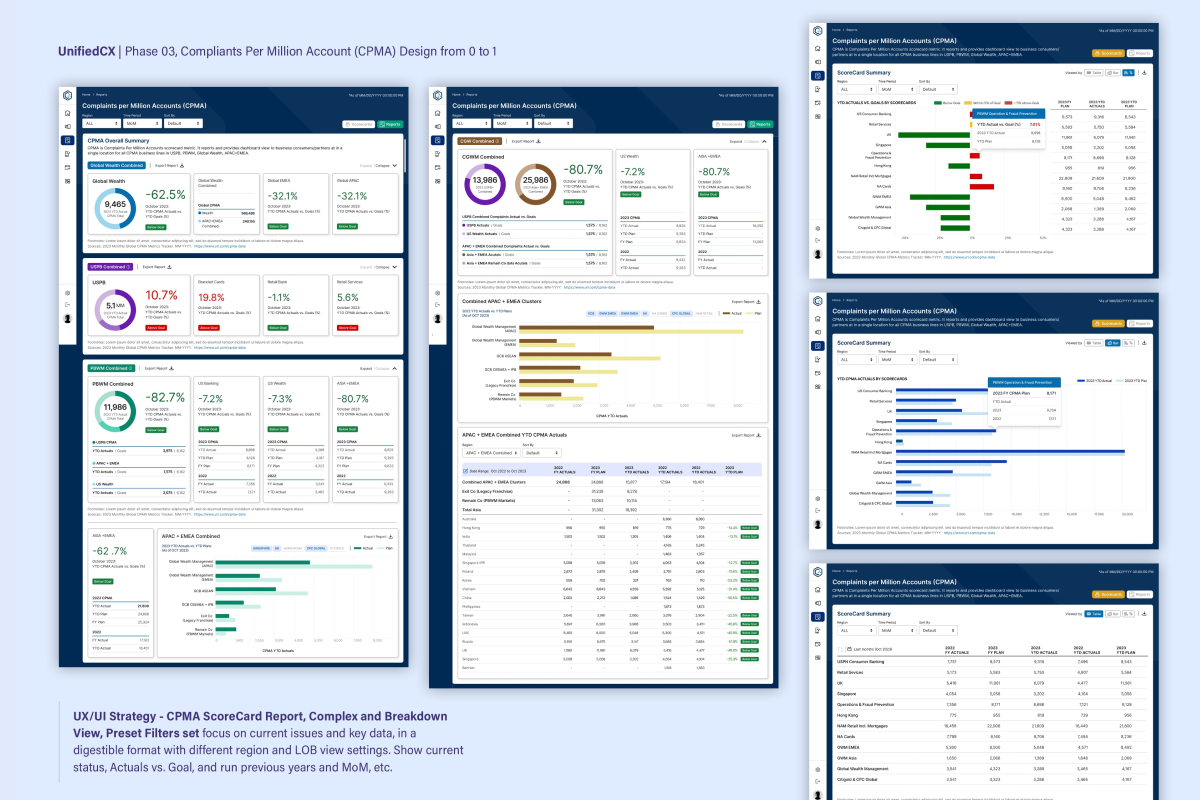
Task: Click Global Wealth 9,465 donut chart
Action: click(x=115, y=209)
